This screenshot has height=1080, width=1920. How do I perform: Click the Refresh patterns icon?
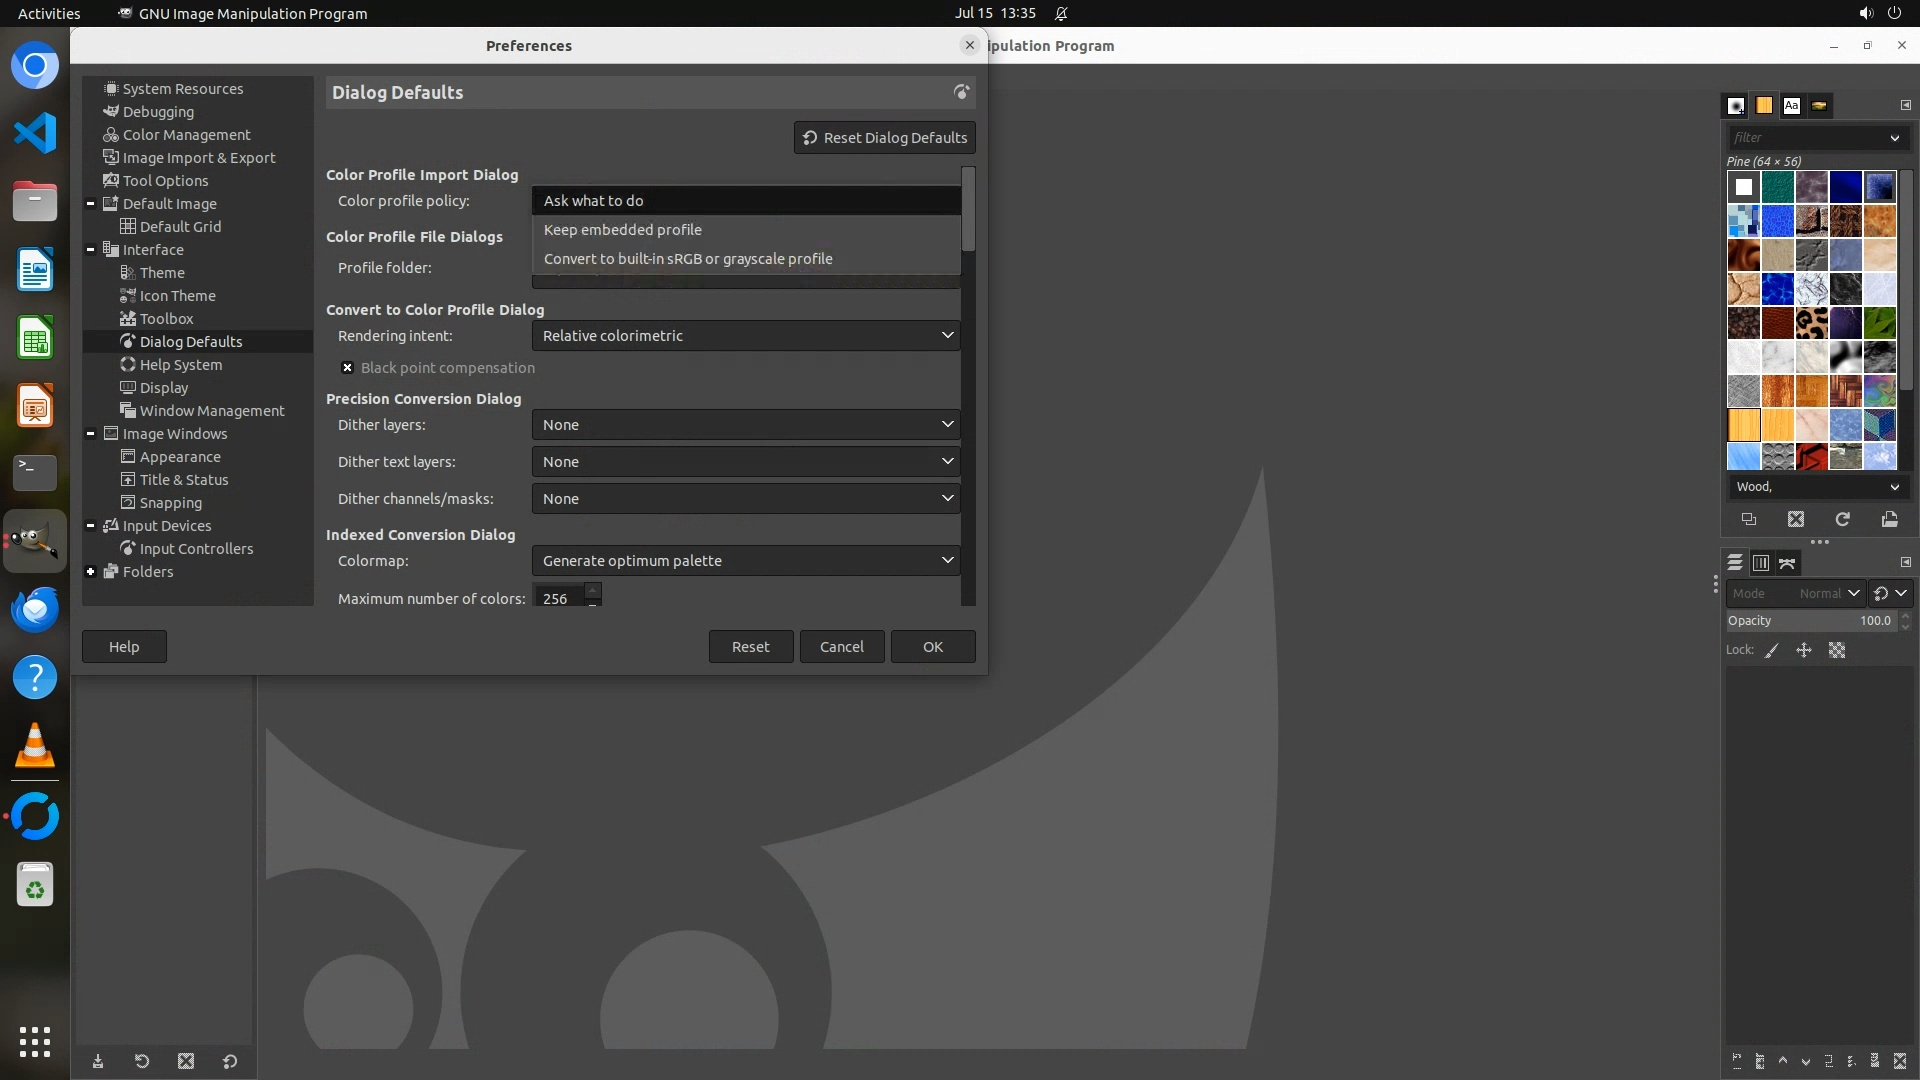click(1842, 519)
